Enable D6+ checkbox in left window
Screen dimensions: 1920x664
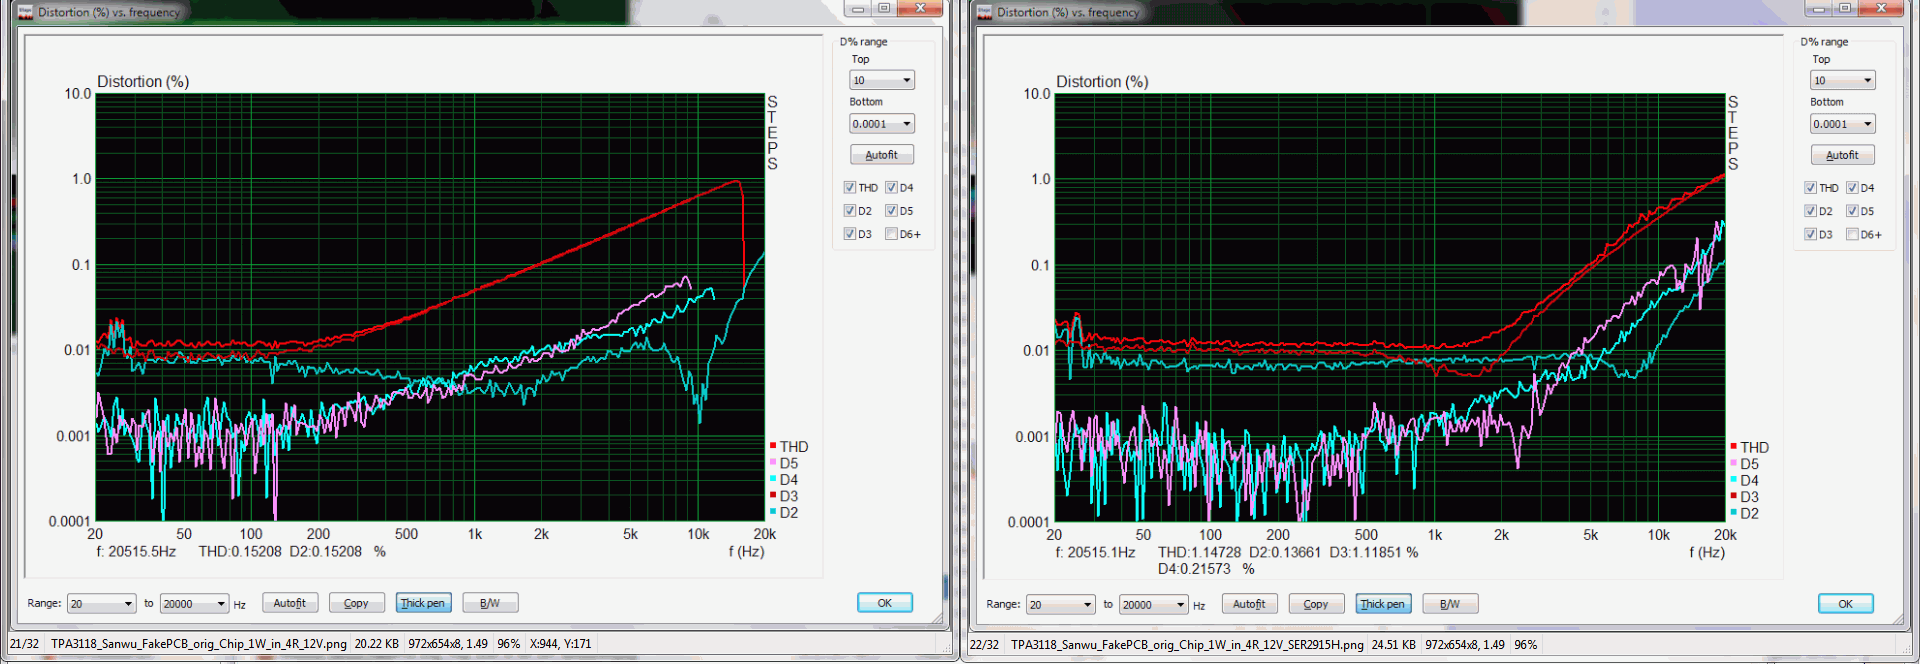tap(891, 234)
